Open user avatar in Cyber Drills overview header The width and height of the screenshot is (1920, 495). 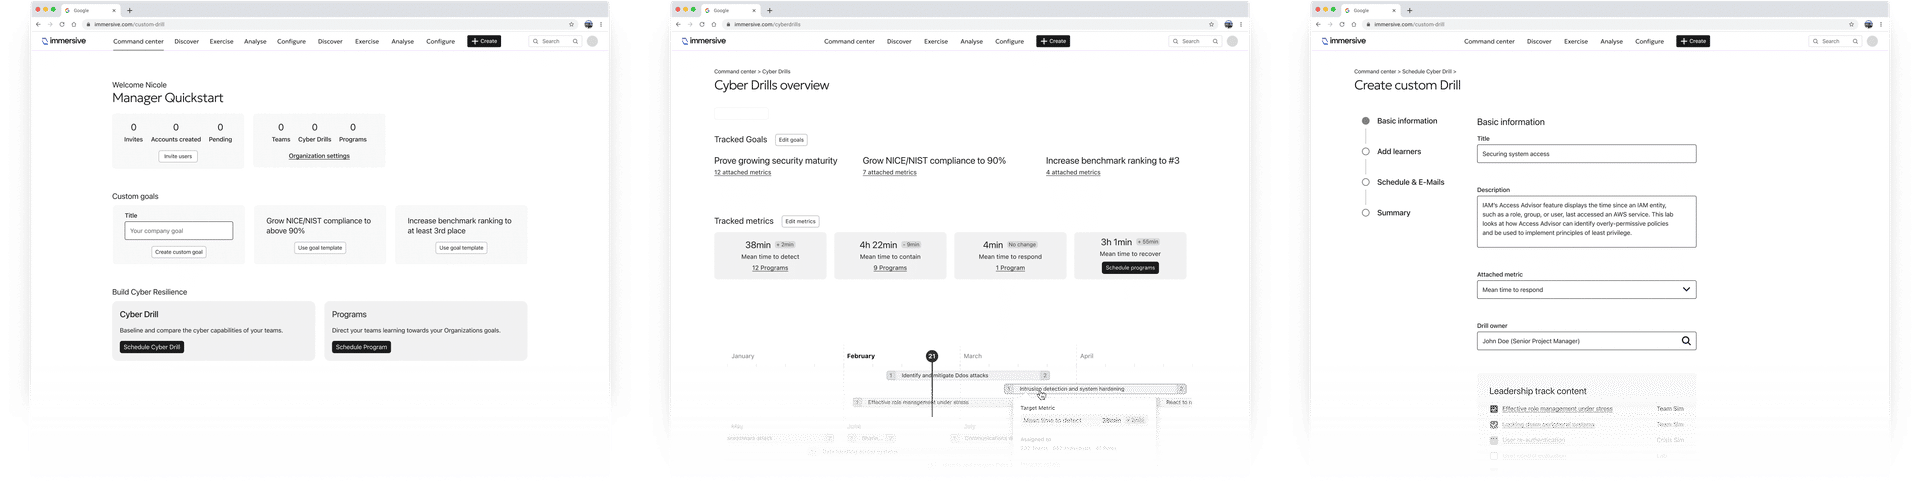pos(1232,41)
